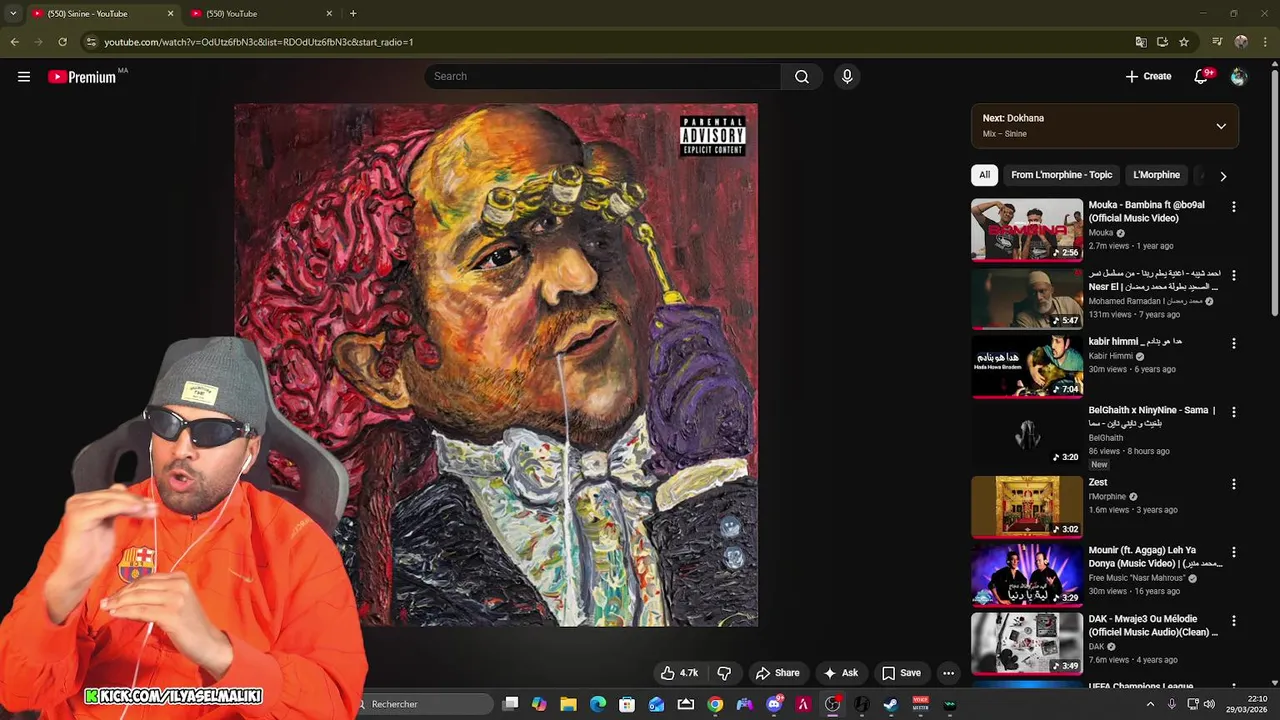This screenshot has height=720, width=1280.
Task: Click the translate page icon
Action: click(x=1141, y=42)
